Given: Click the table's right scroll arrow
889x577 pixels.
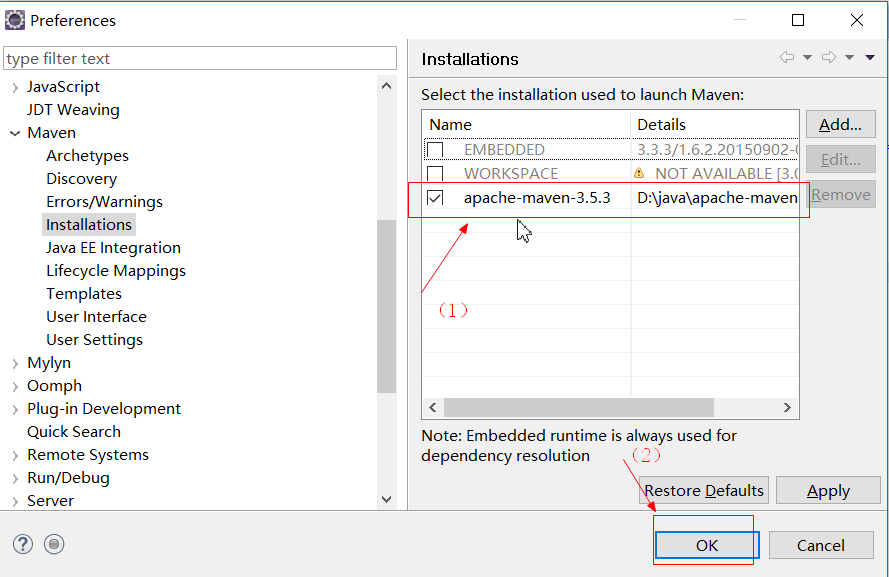Looking at the screenshot, I should tap(787, 408).
